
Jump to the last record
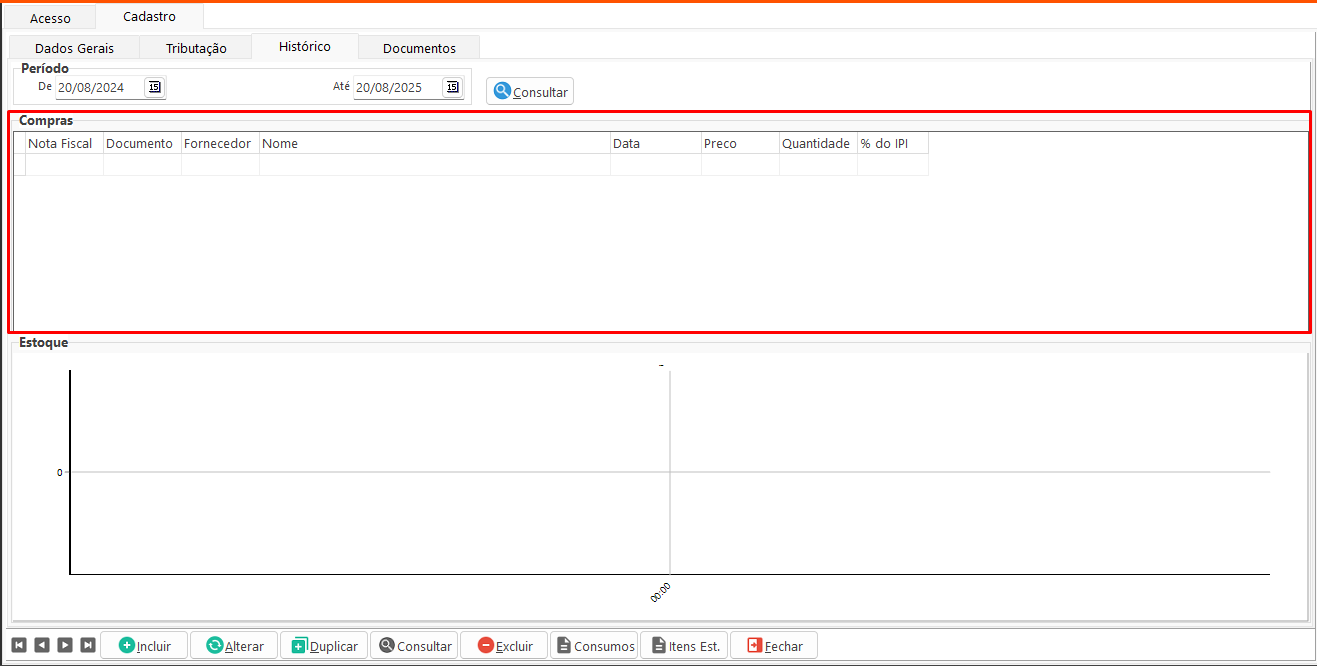click(x=88, y=645)
